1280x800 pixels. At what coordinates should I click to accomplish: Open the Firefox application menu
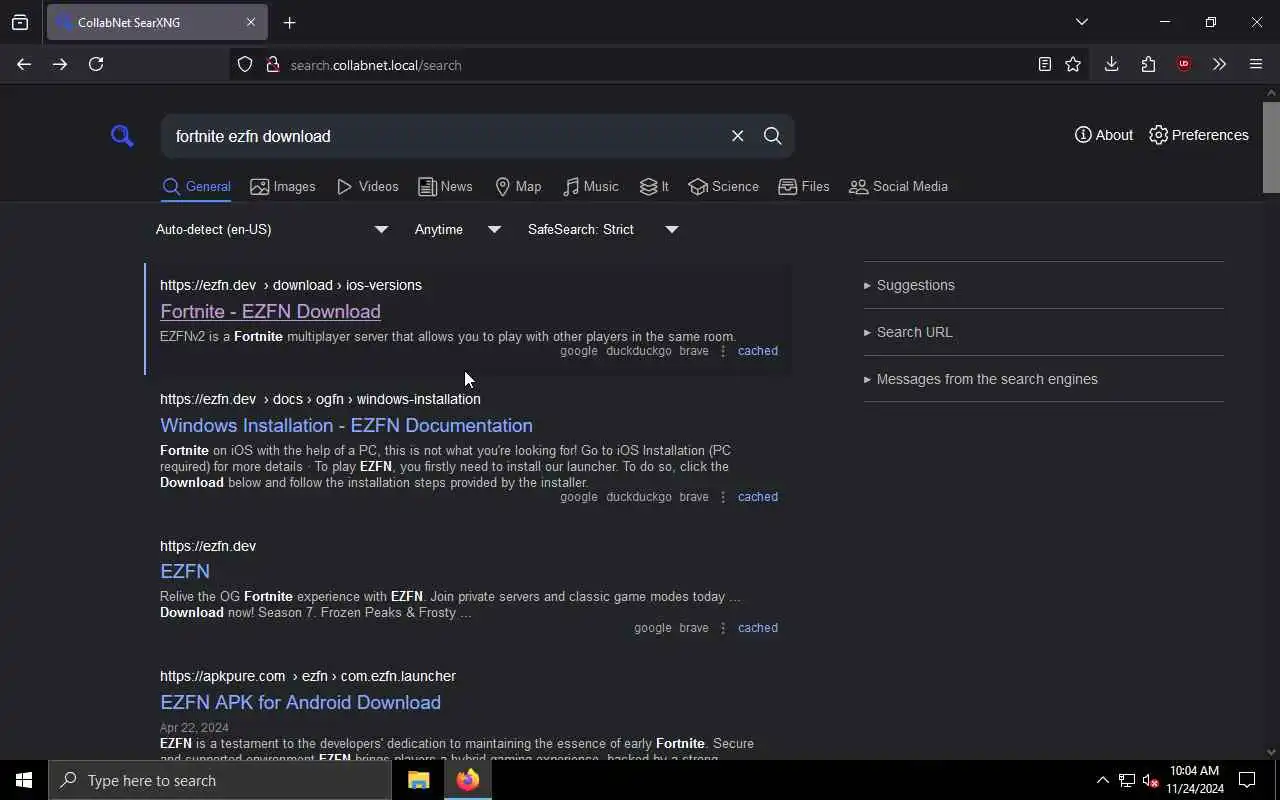1256,64
